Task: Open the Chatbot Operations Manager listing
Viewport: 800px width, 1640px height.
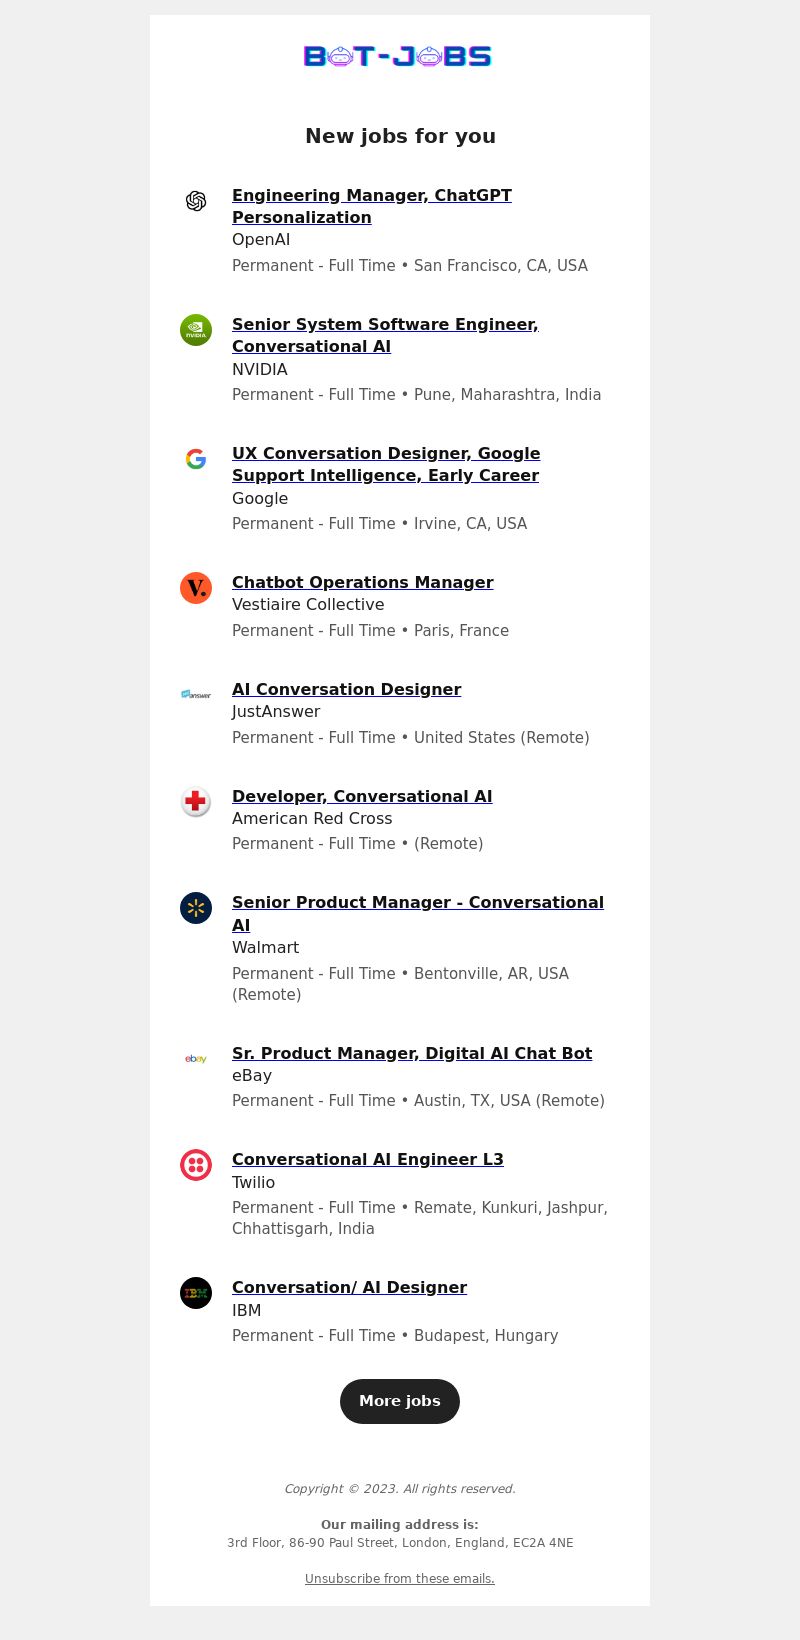Action: tap(363, 582)
